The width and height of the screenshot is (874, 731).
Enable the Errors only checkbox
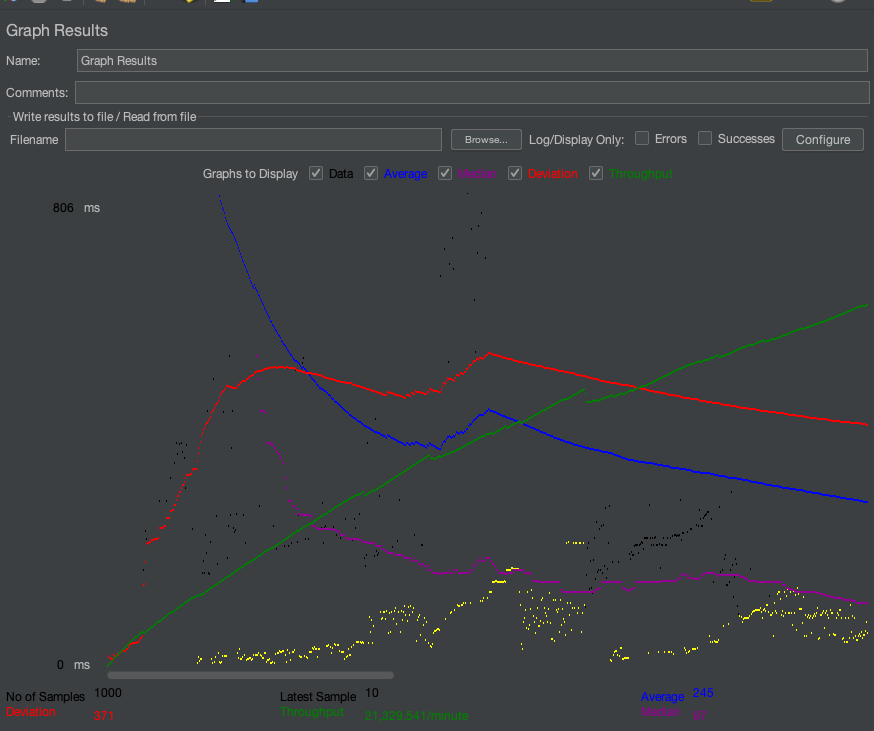click(x=643, y=138)
